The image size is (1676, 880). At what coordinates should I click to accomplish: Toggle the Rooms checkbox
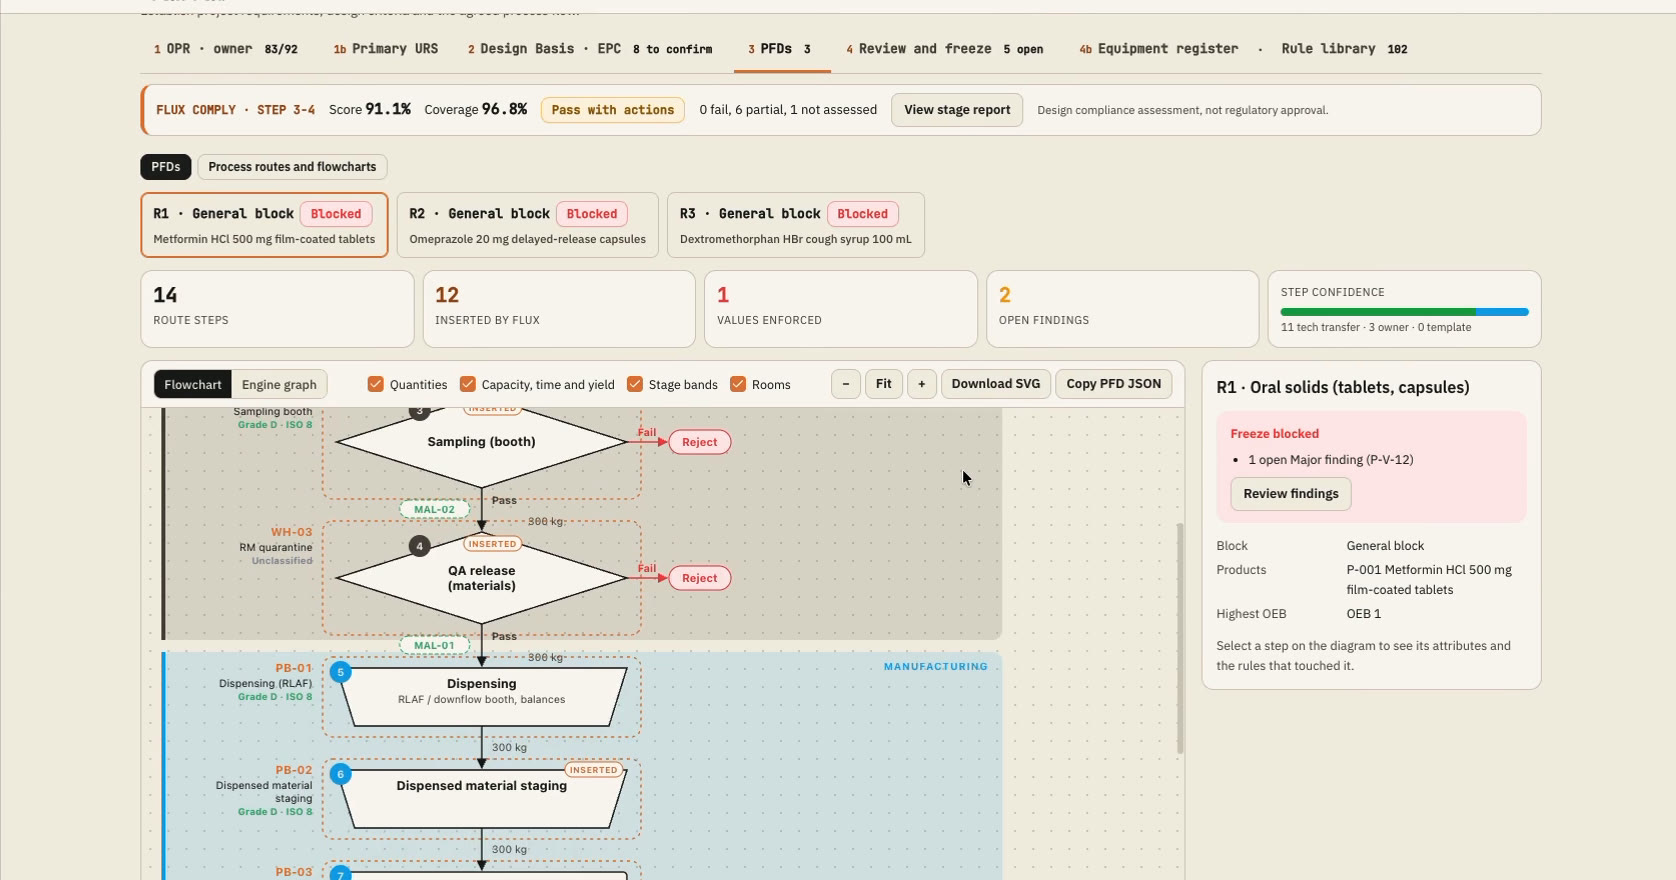click(x=737, y=384)
